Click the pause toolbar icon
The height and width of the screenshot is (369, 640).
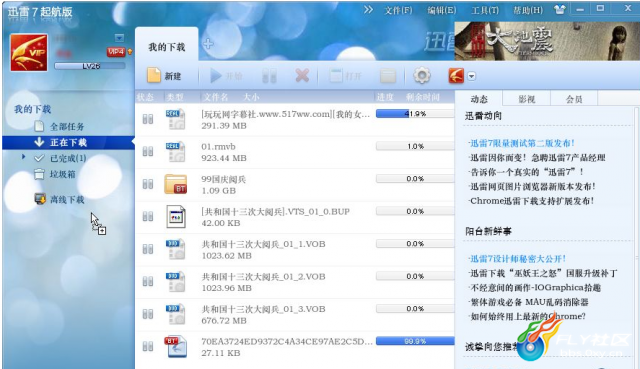269,76
